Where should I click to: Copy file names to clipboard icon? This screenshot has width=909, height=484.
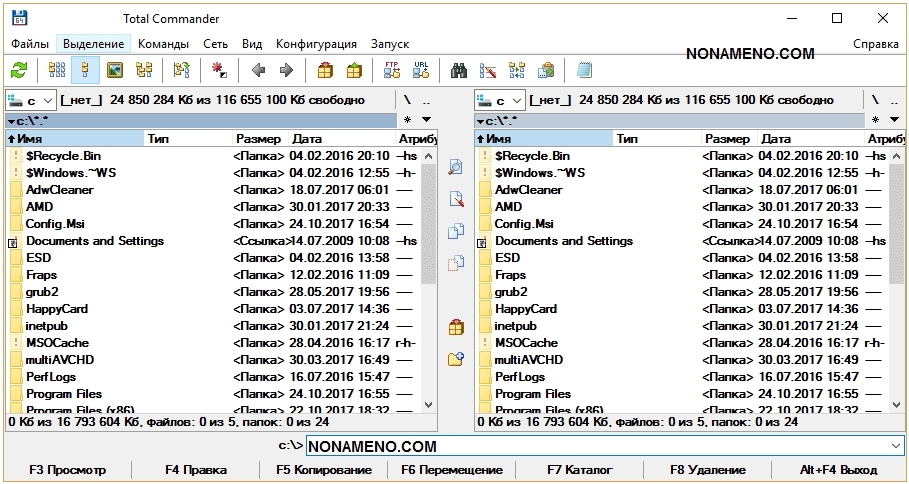coord(546,71)
